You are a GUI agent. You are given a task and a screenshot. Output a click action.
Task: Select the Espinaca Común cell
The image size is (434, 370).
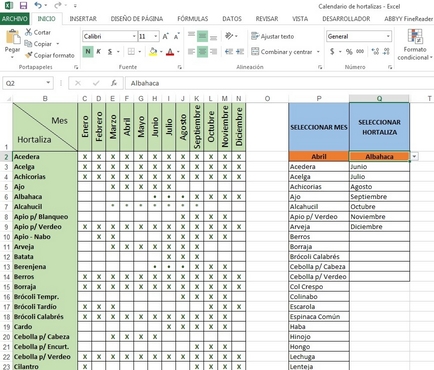[x=319, y=317]
